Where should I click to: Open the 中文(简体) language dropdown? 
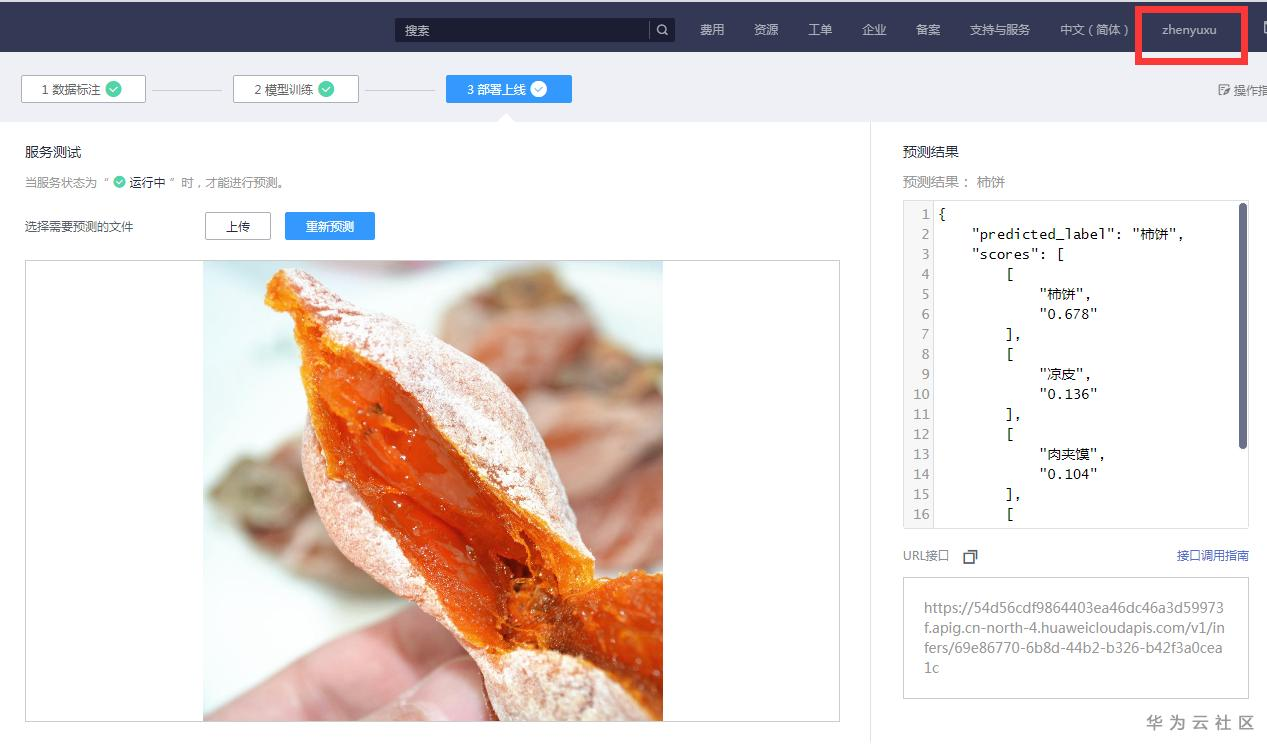(x=1094, y=30)
